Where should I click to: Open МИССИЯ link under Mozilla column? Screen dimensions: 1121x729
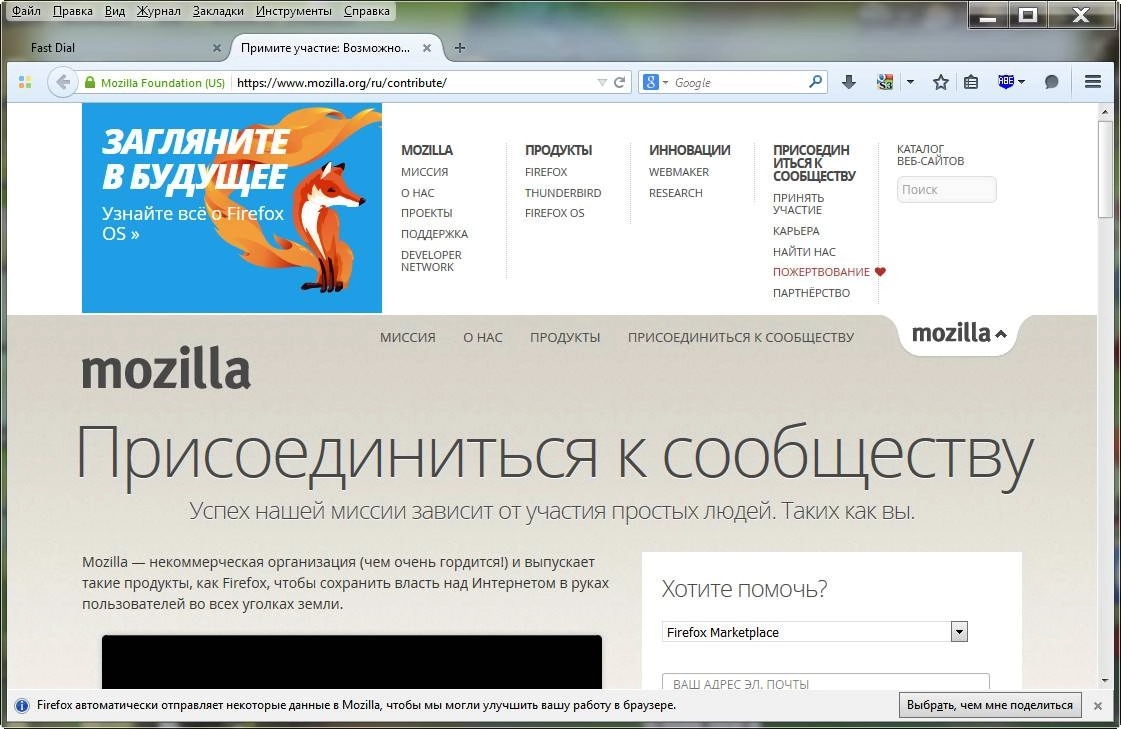pos(425,172)
